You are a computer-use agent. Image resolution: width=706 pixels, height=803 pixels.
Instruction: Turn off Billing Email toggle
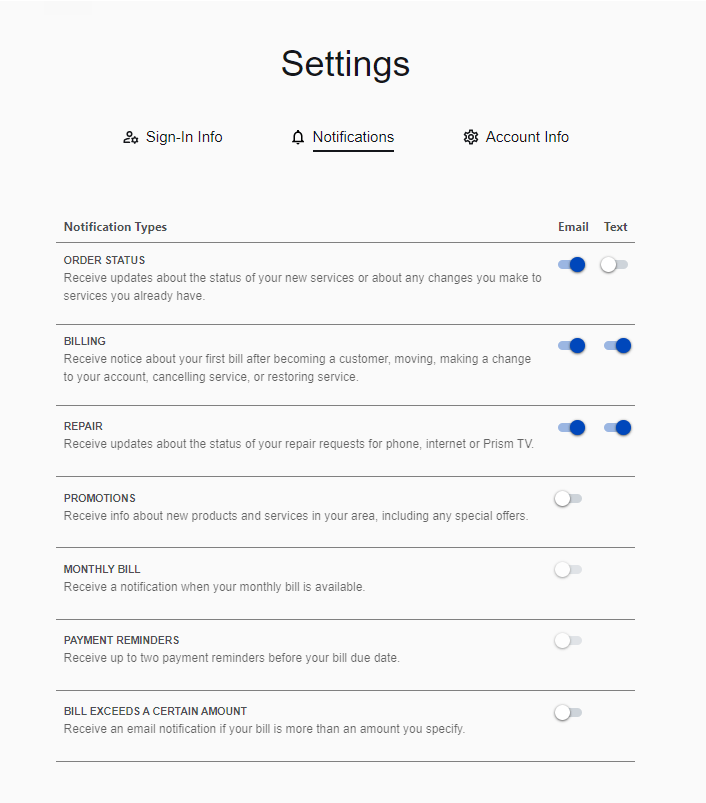click(x=572, y=346)
